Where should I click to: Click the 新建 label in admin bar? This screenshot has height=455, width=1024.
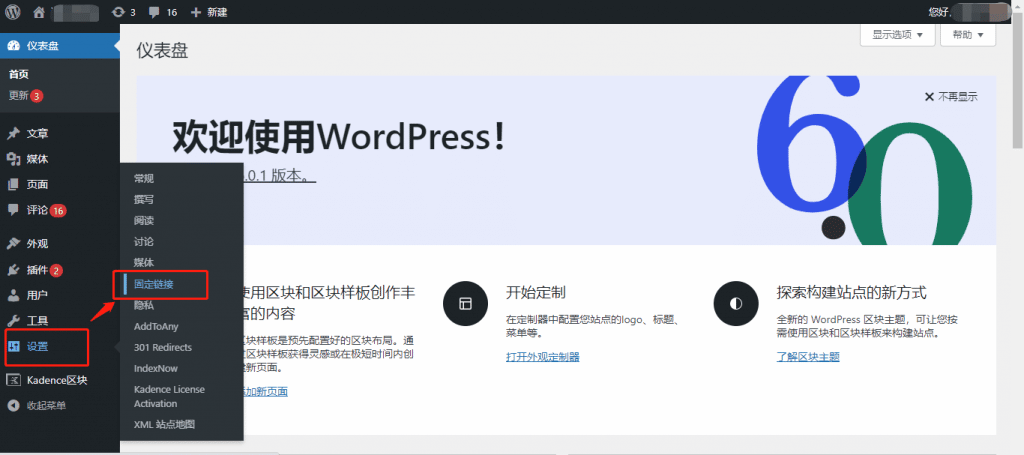click(217, 12)
